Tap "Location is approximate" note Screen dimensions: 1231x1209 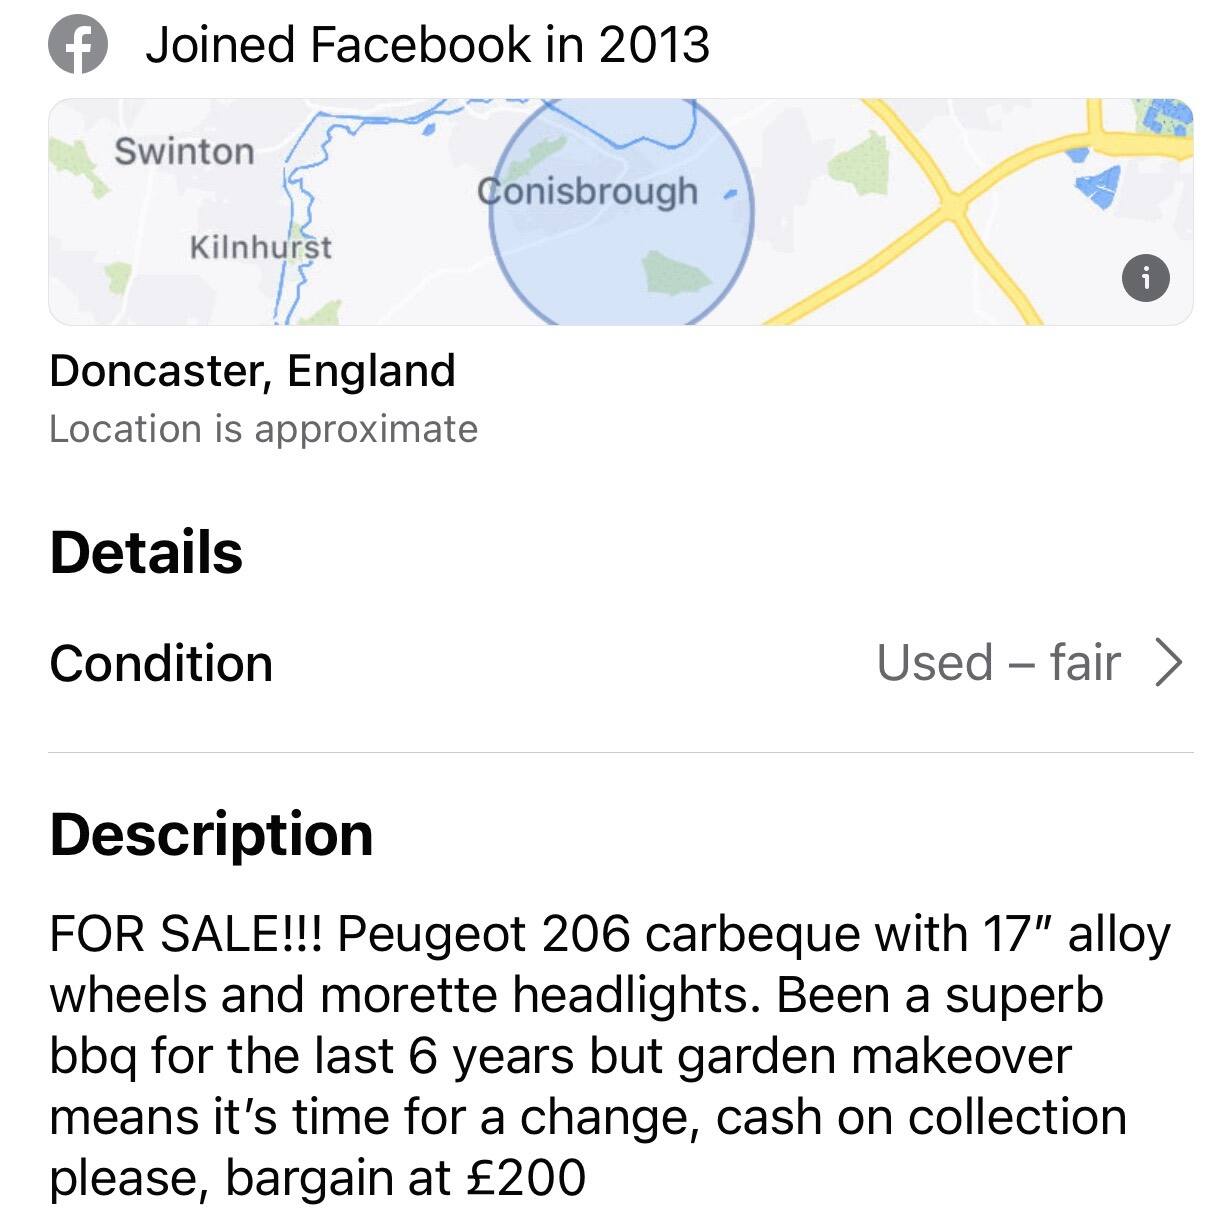point(263,429)
